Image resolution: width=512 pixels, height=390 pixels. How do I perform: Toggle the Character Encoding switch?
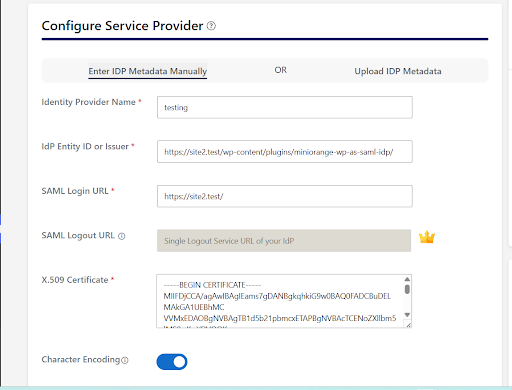(172, 362)
